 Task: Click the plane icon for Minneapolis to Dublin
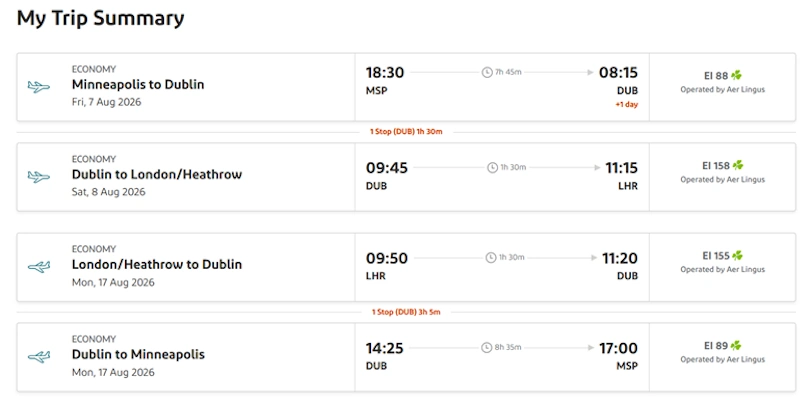[x=39, y=87]
